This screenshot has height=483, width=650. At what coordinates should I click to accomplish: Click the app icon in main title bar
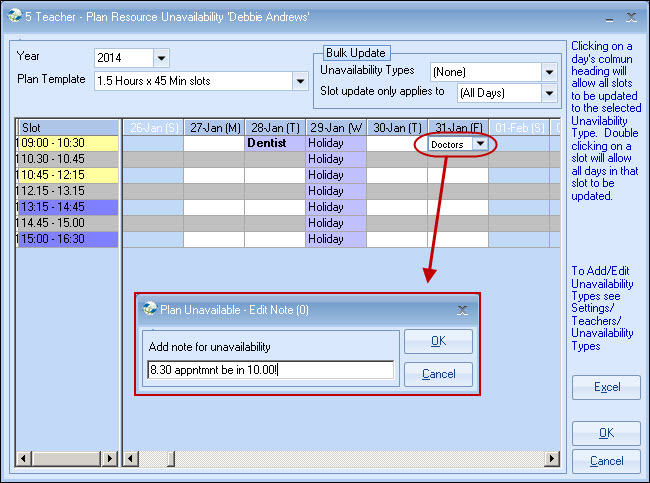[x=15, y=17]
